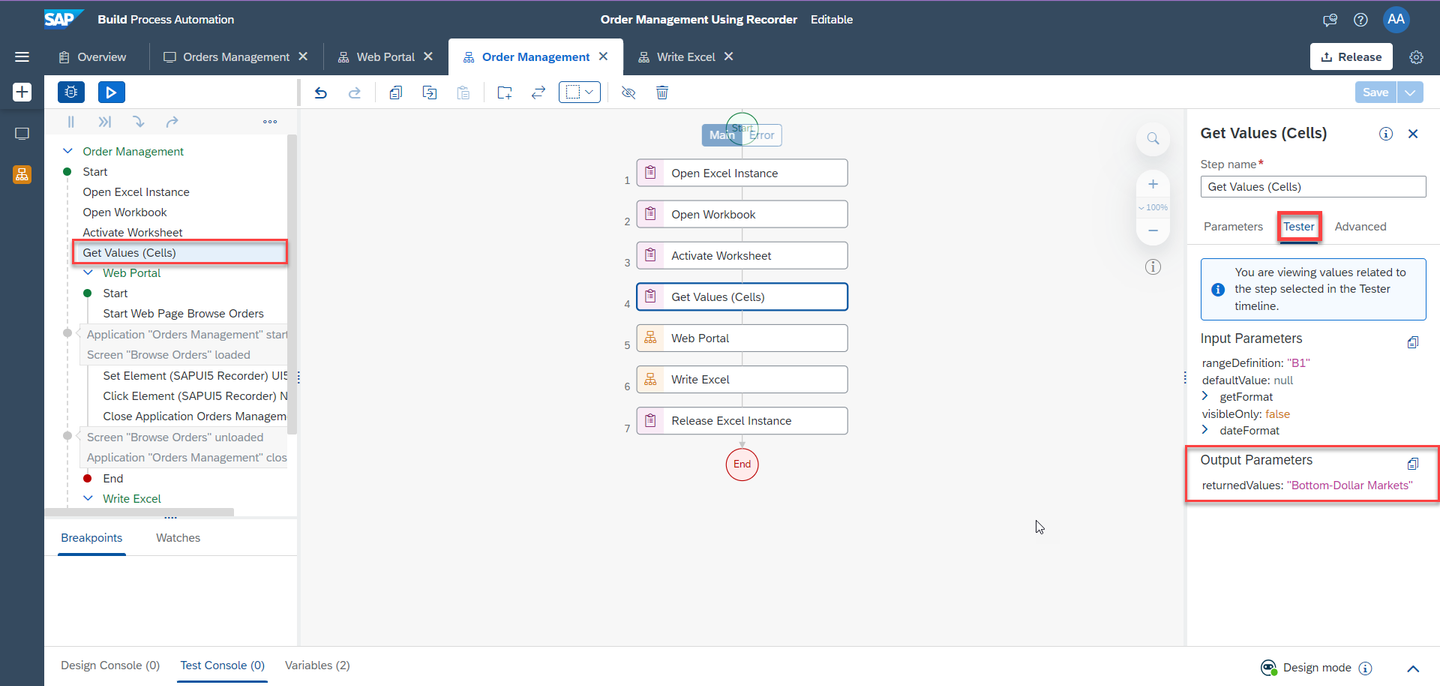Run the automation with the play button
The width and height of the screenshot is (1440, 686).
click(x=111, y=92)
